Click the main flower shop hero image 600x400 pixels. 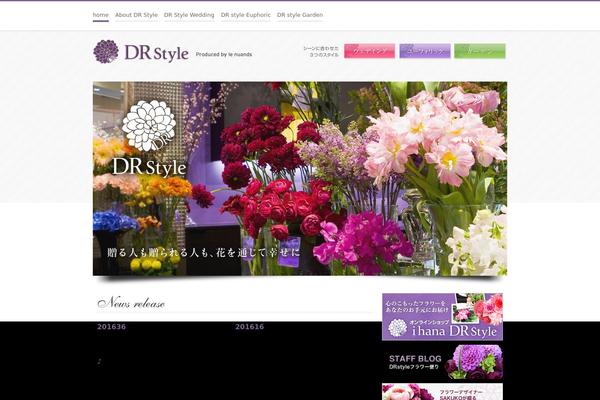point(300,178)
